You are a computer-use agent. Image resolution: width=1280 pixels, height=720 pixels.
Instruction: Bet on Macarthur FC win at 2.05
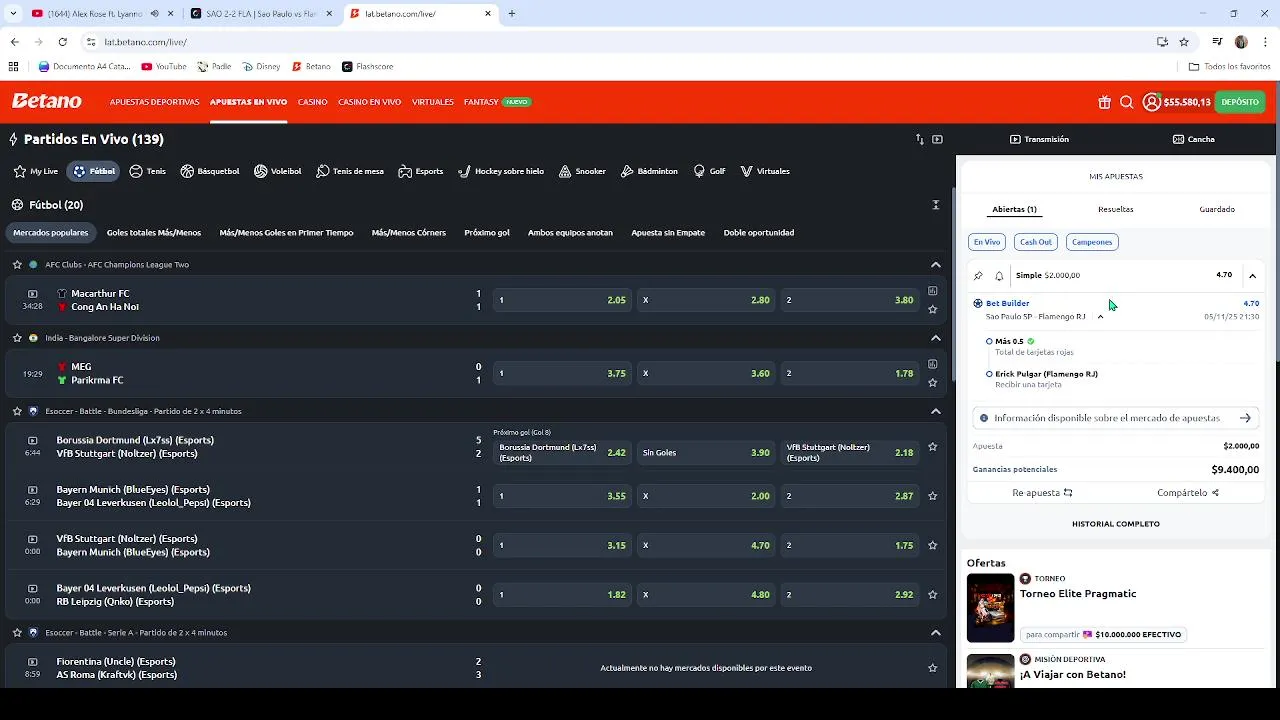click(563, 300)
